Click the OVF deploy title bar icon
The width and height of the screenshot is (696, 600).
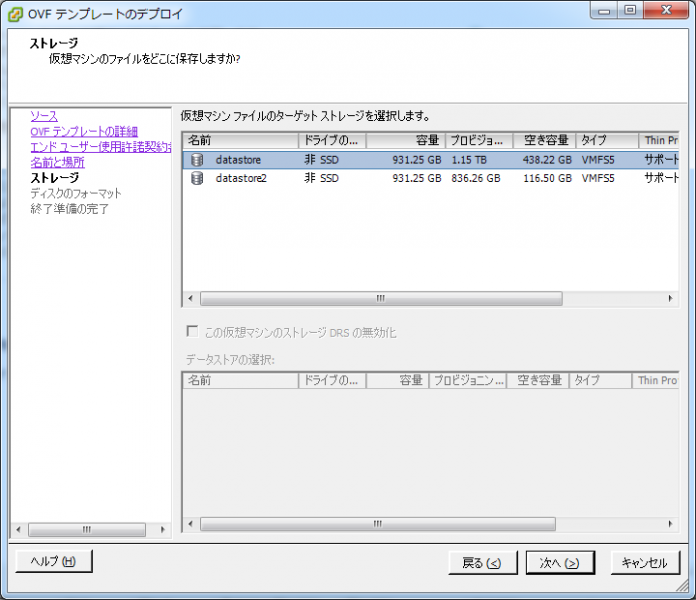pyautogui.click(x=16, y=15)
